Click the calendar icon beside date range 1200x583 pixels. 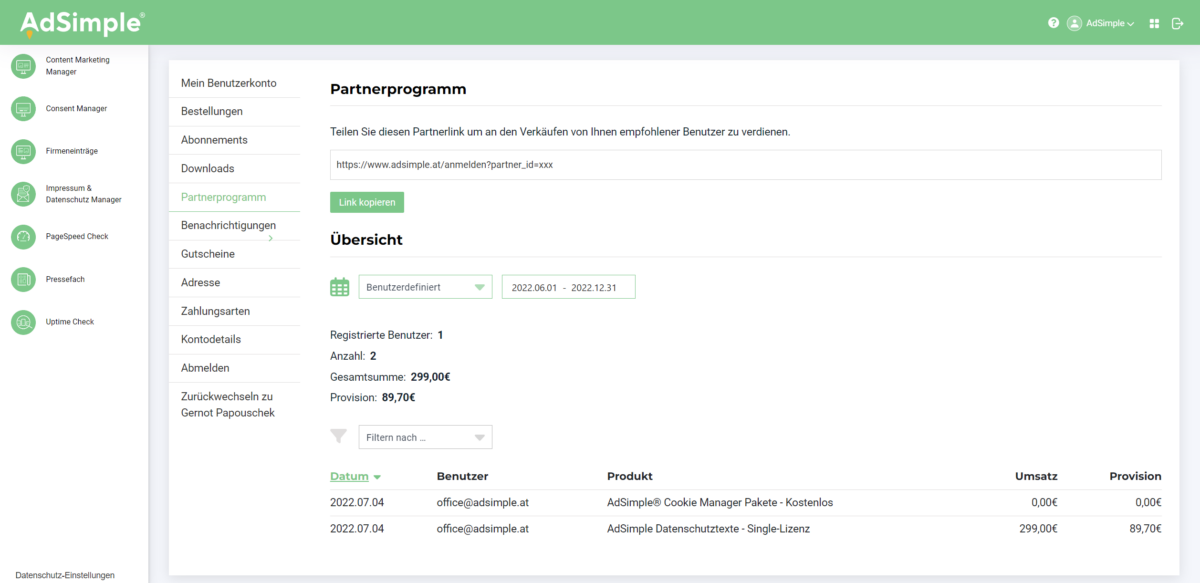point(340,287)
